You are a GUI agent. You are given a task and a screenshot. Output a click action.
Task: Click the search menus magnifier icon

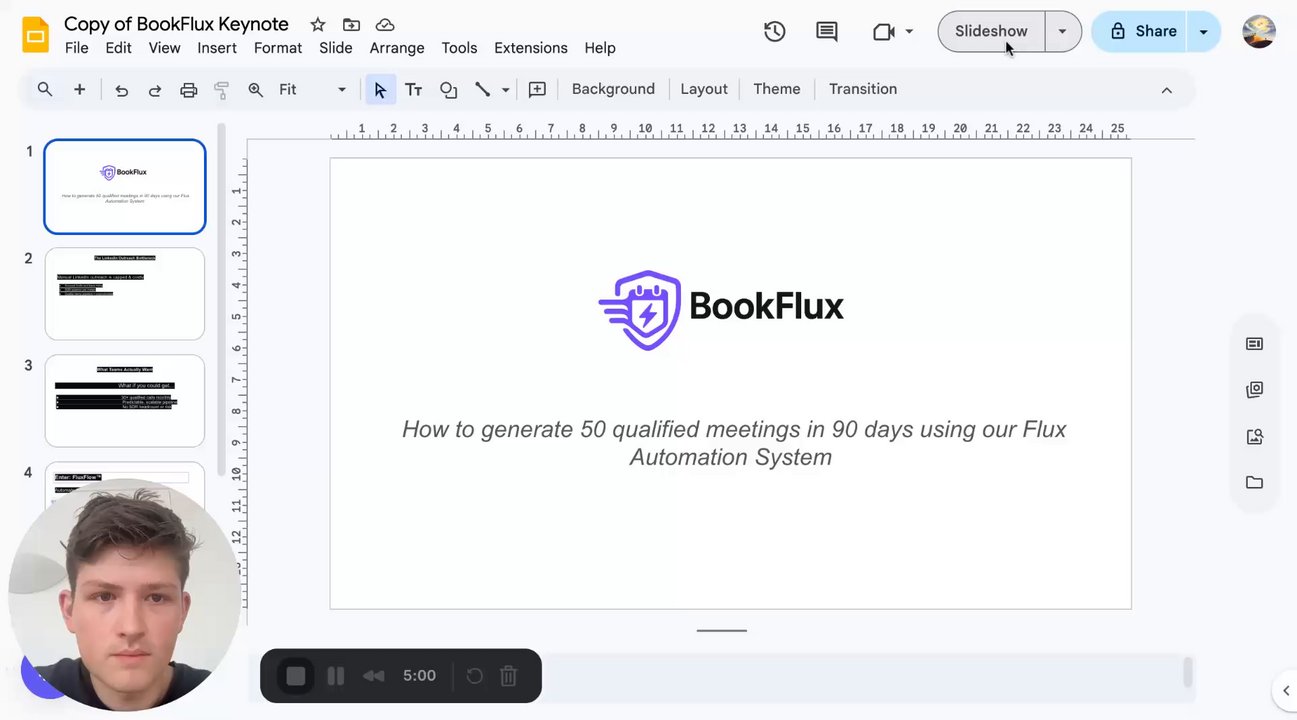point(45,89)
